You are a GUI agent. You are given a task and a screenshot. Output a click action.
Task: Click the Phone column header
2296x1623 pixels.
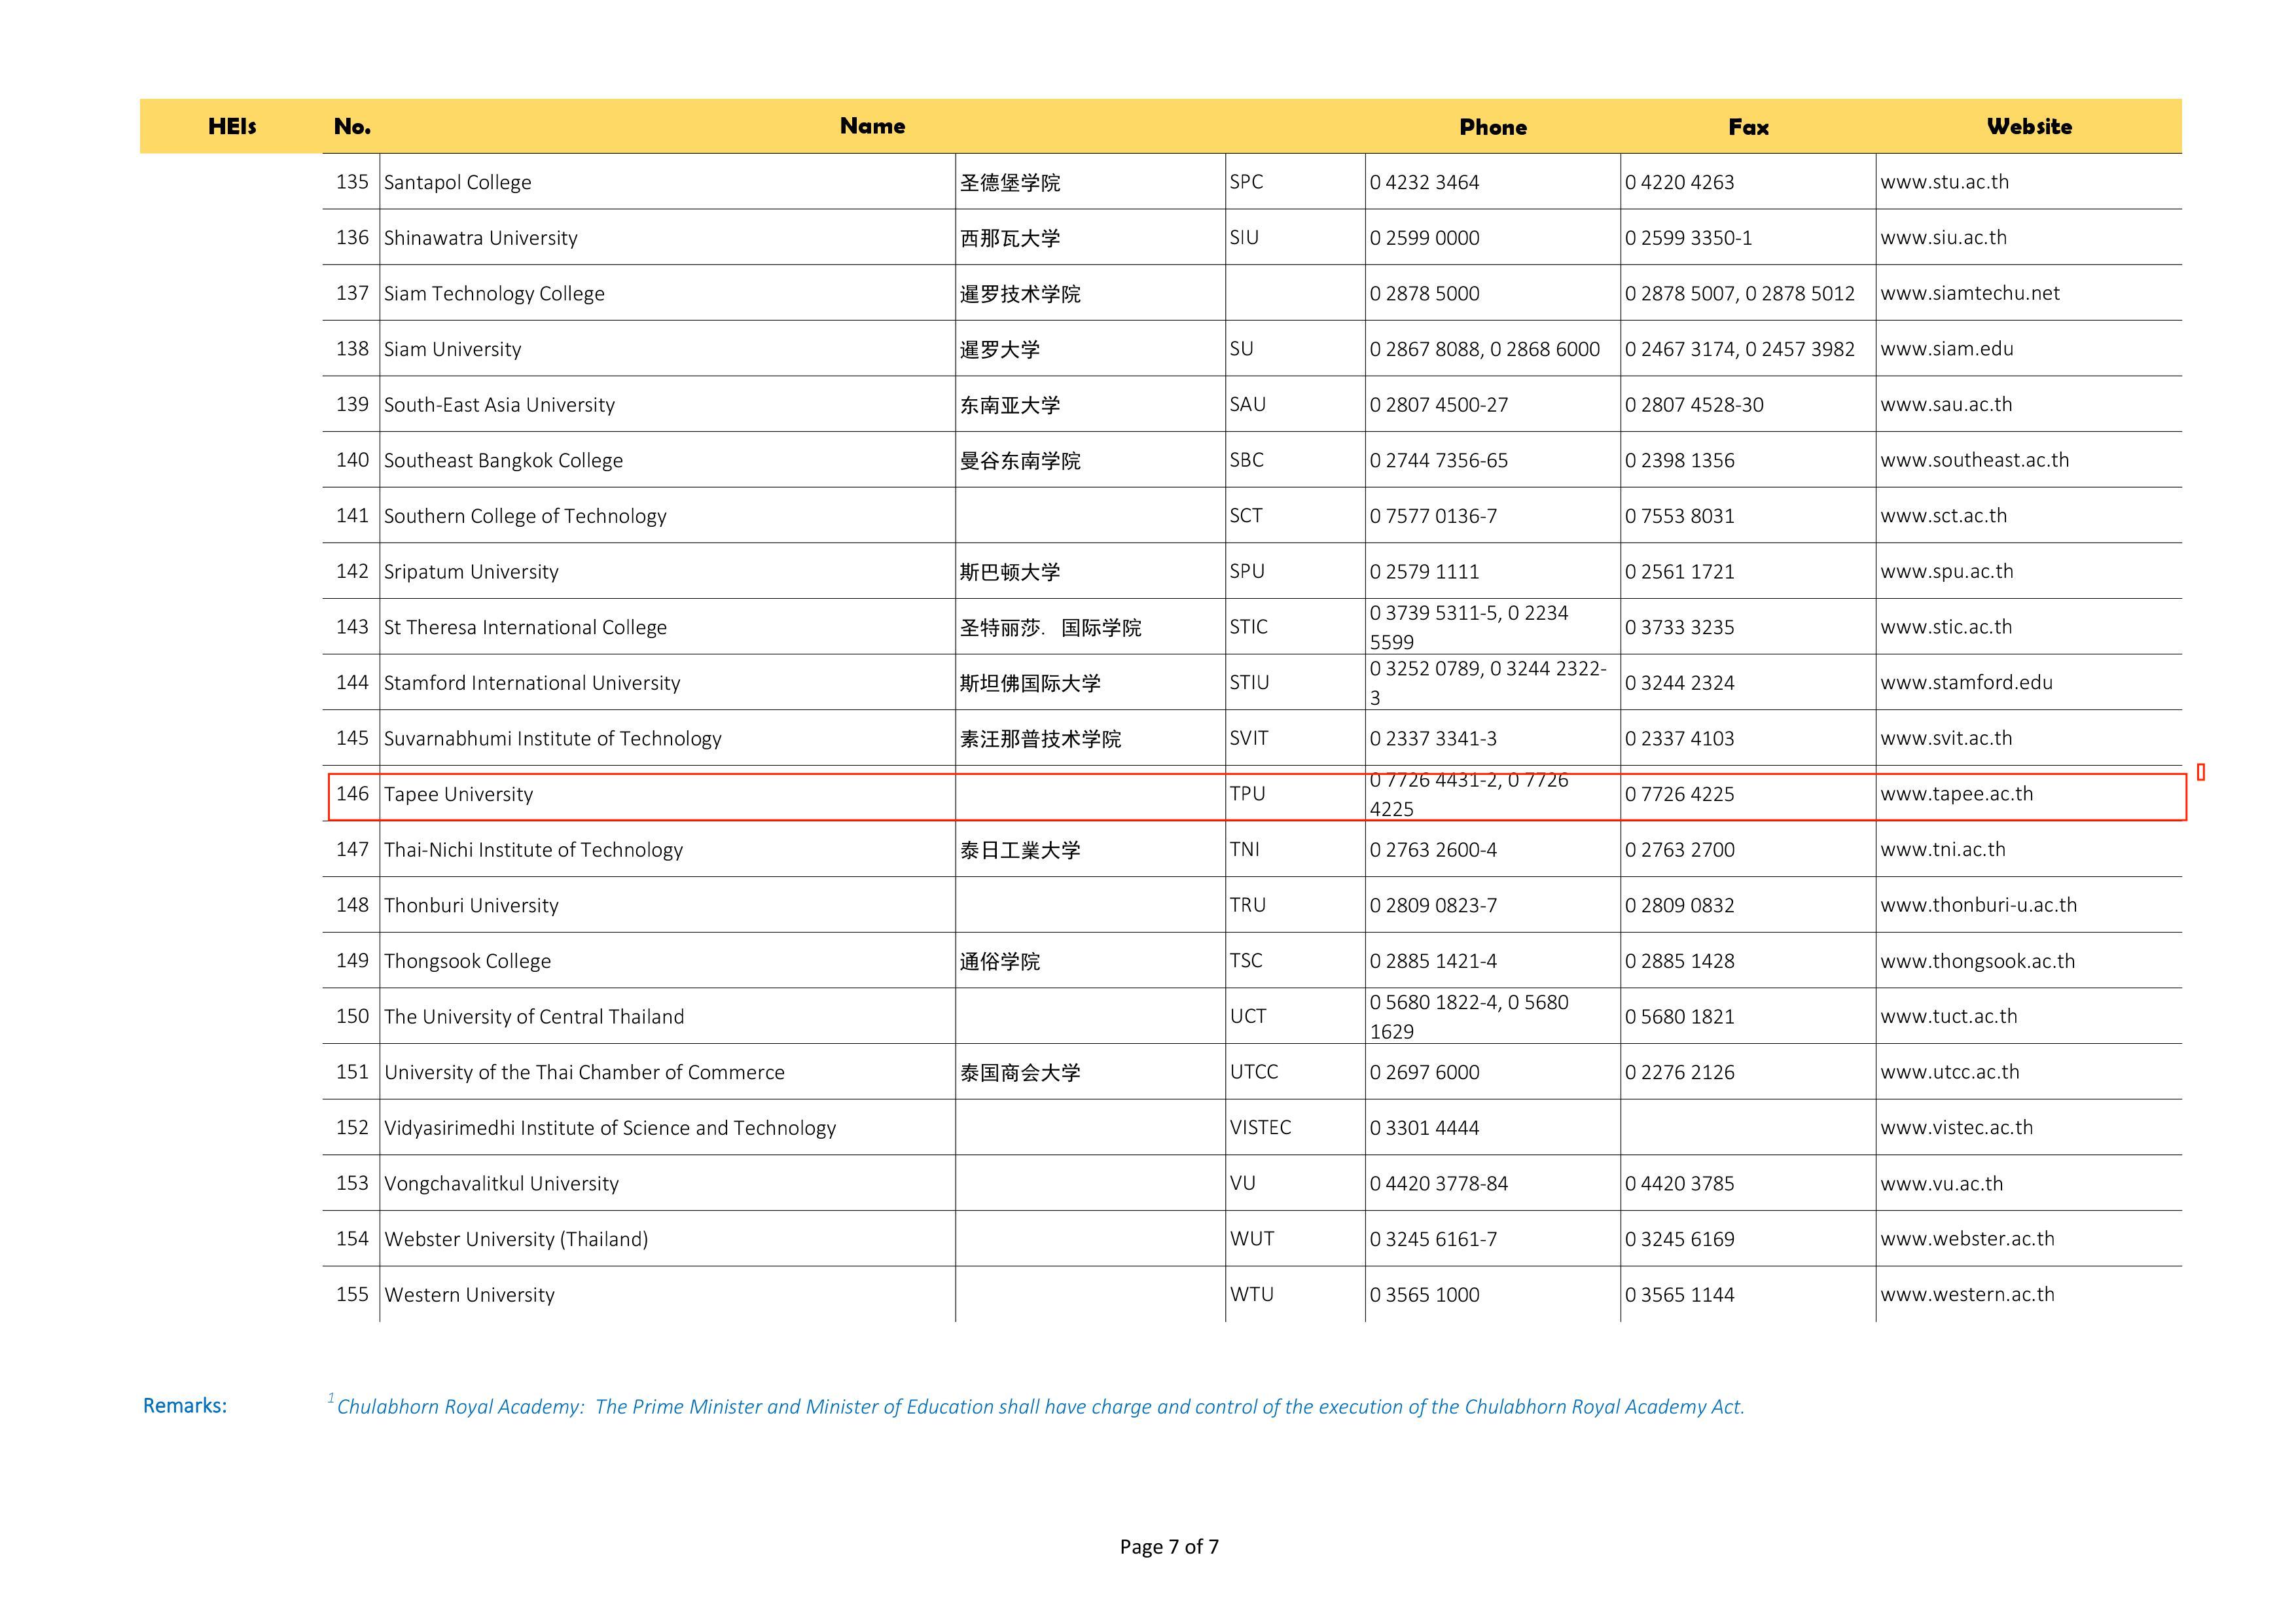coord(1492,127)
